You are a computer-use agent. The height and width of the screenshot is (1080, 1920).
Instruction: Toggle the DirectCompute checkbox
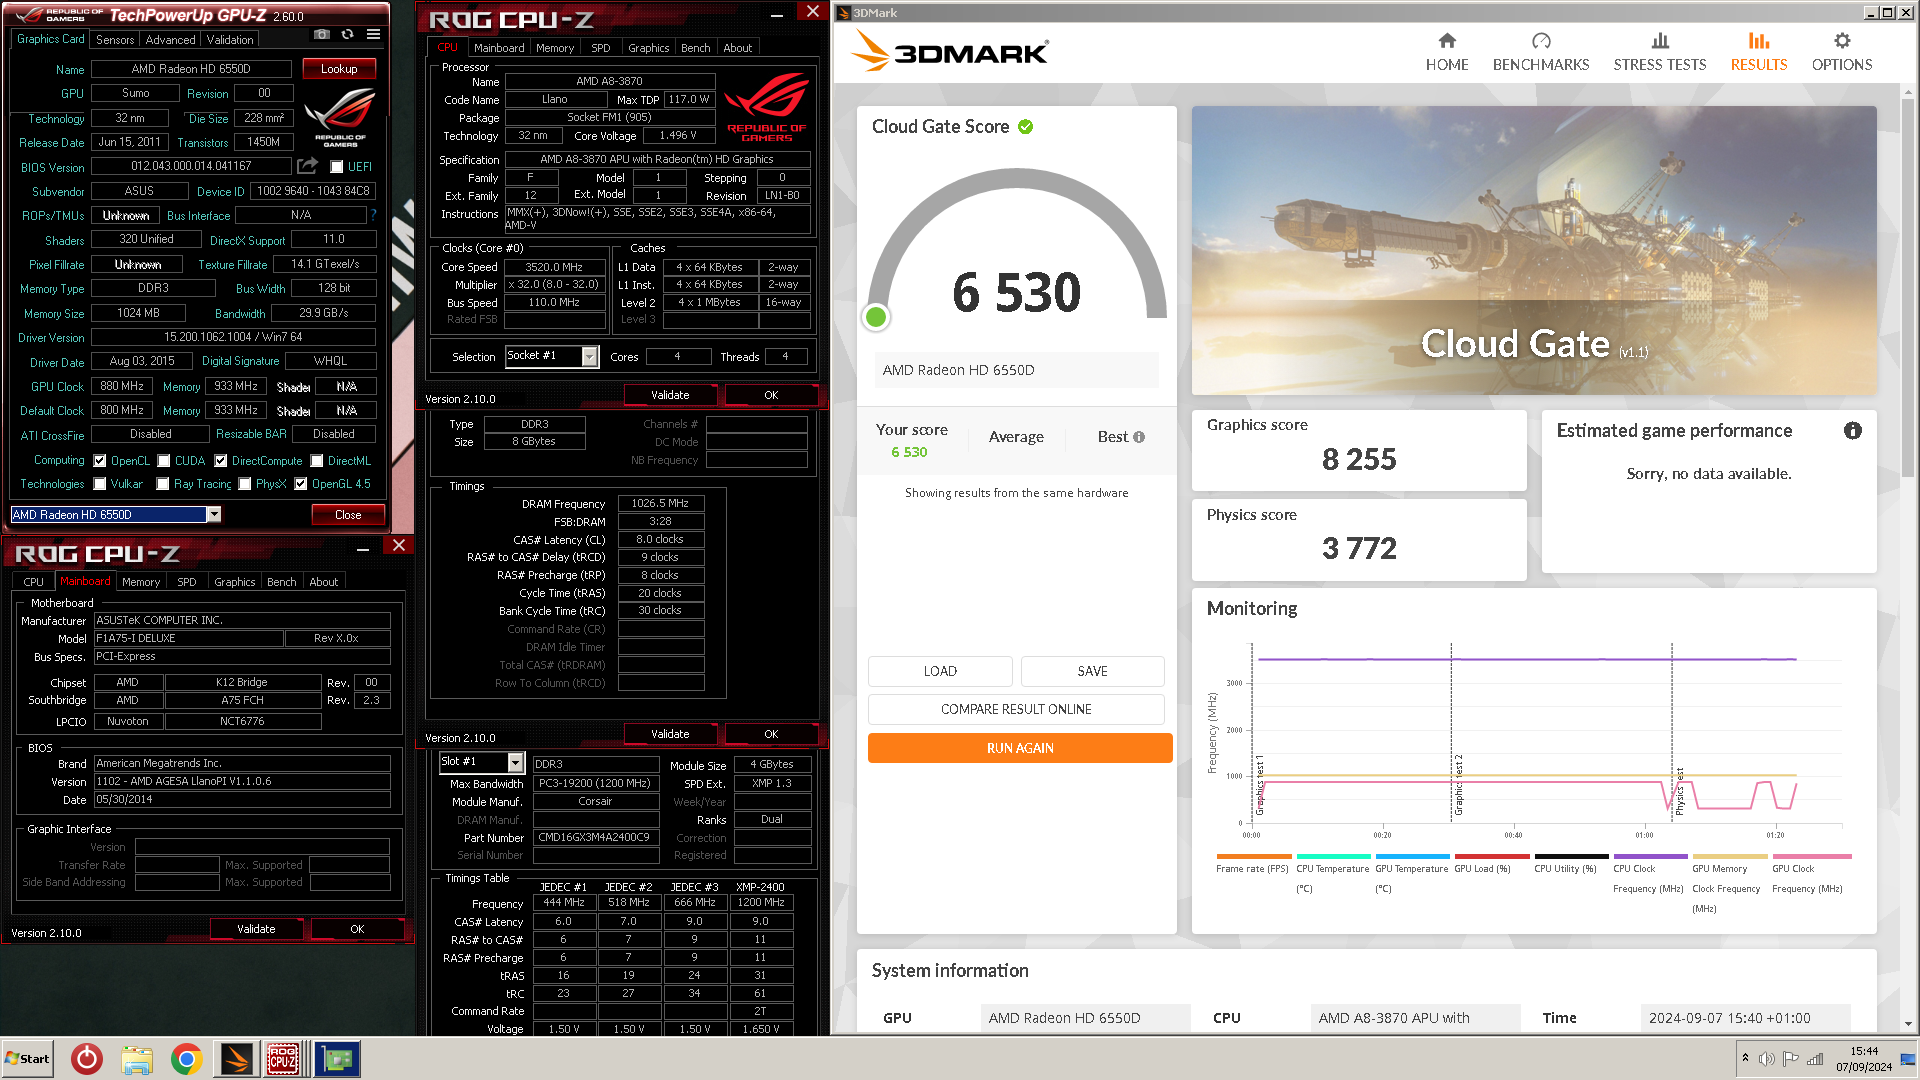click(x=221, y=461)
